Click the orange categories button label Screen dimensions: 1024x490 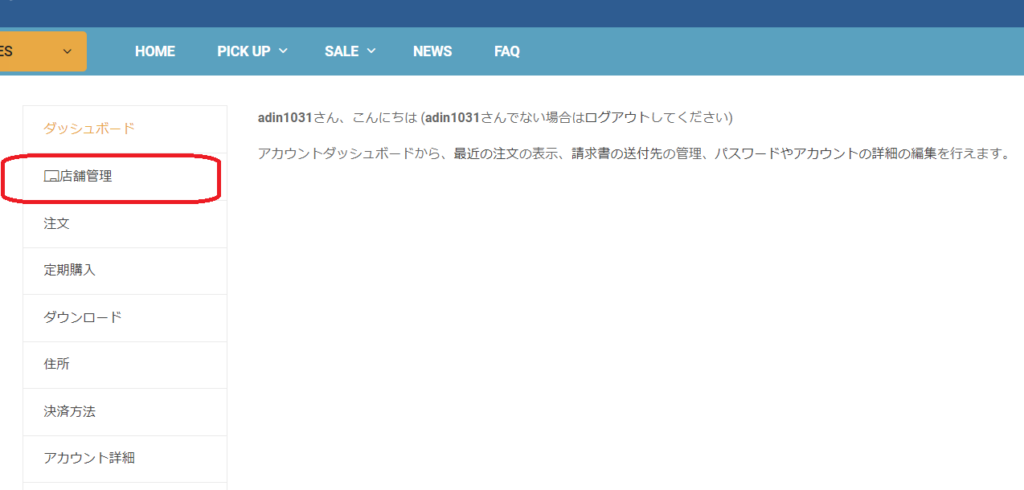click(8, 51)
